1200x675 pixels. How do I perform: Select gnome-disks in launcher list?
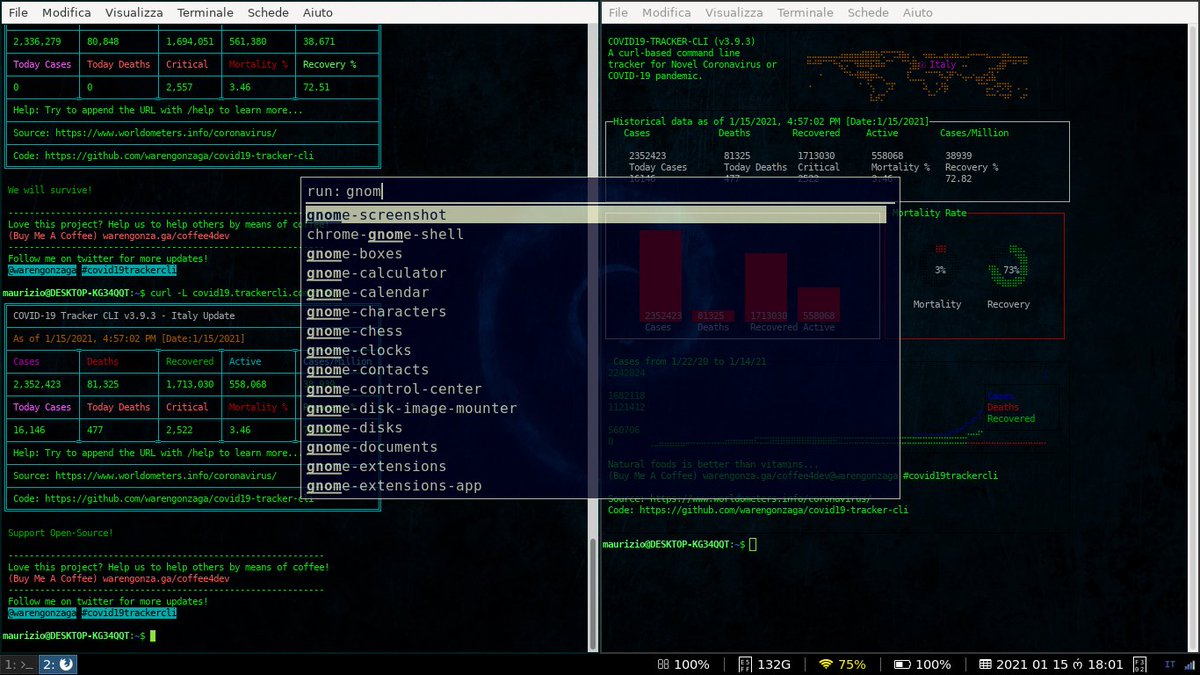tap(595, 428)
